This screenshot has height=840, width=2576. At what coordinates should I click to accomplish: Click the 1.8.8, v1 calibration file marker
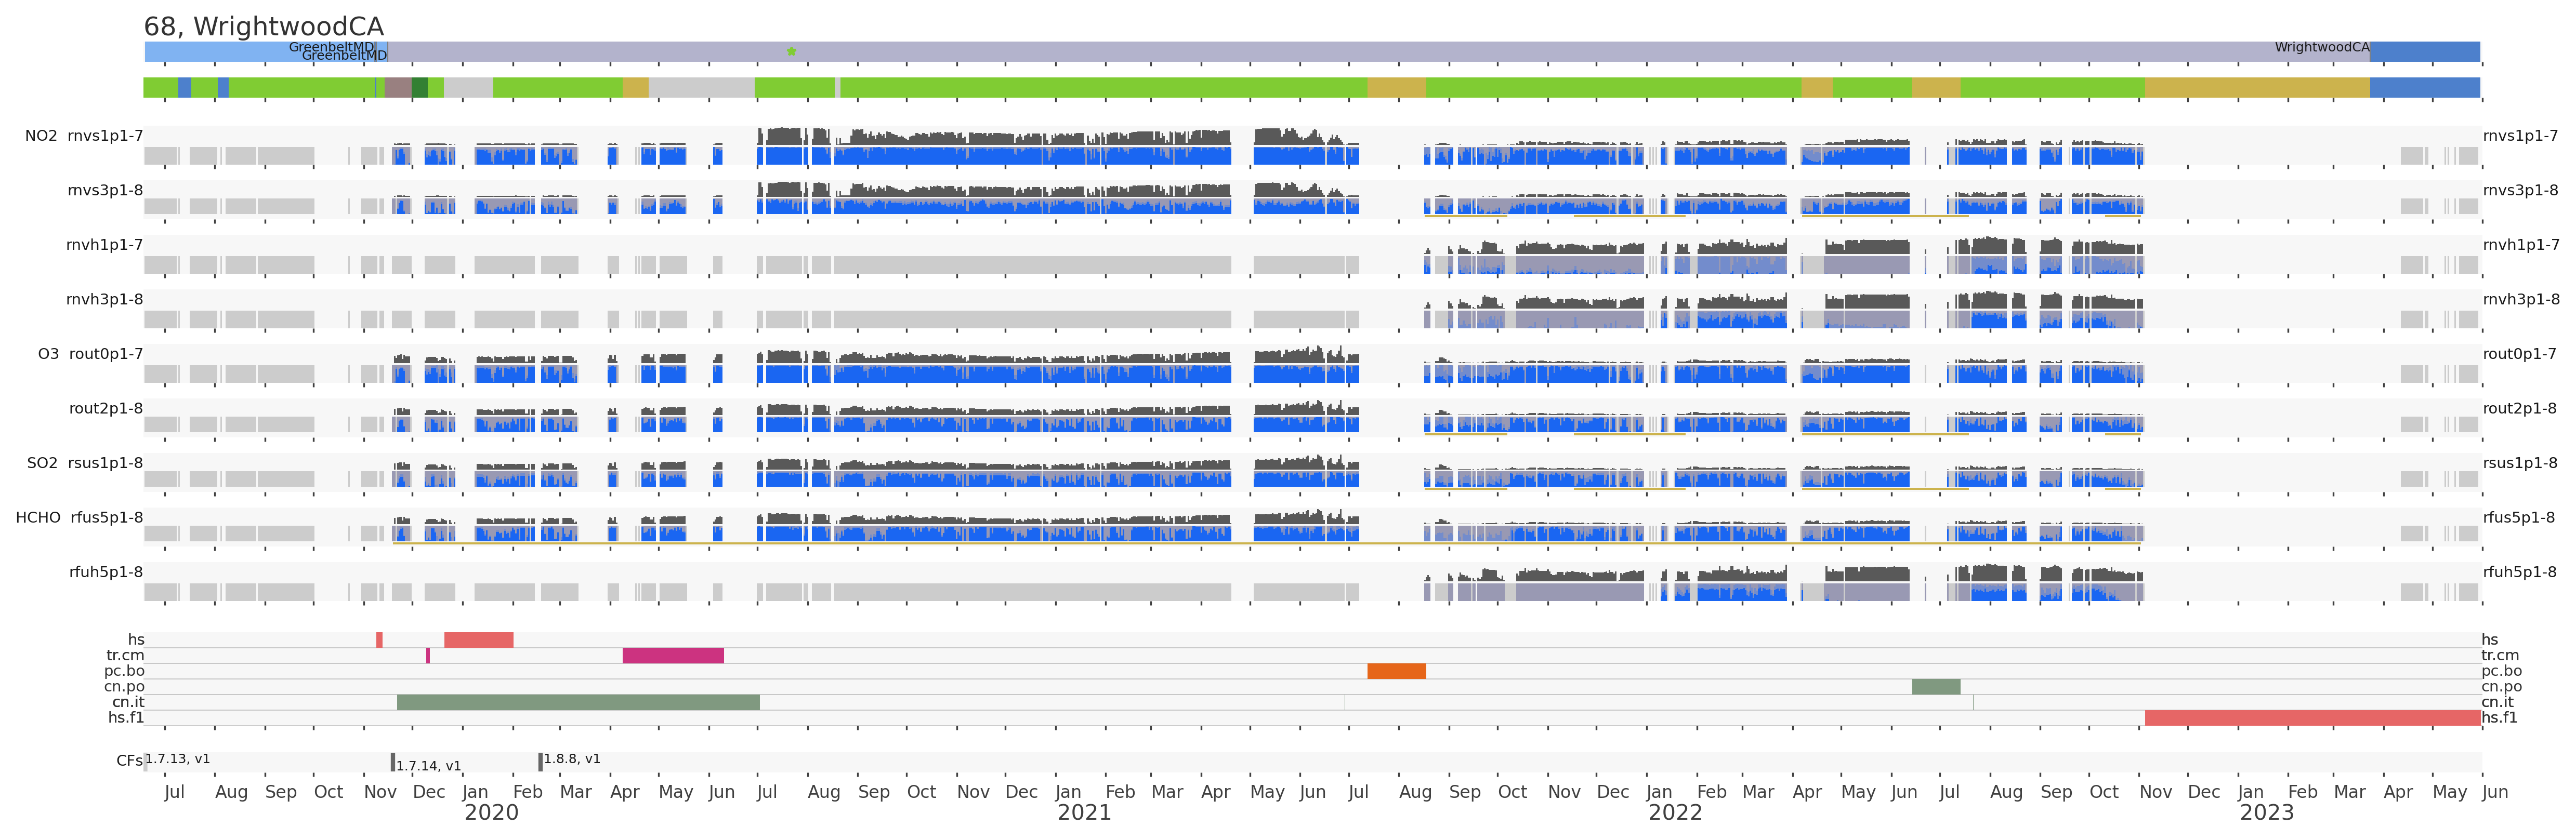coord(541,762)
